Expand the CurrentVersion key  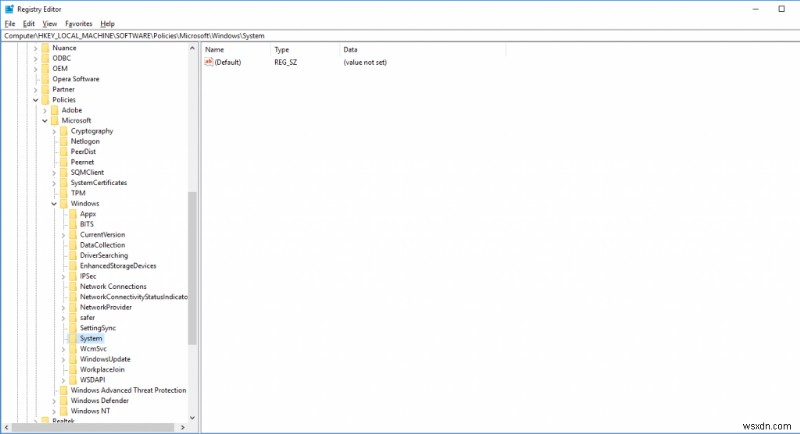coord(63,235)
